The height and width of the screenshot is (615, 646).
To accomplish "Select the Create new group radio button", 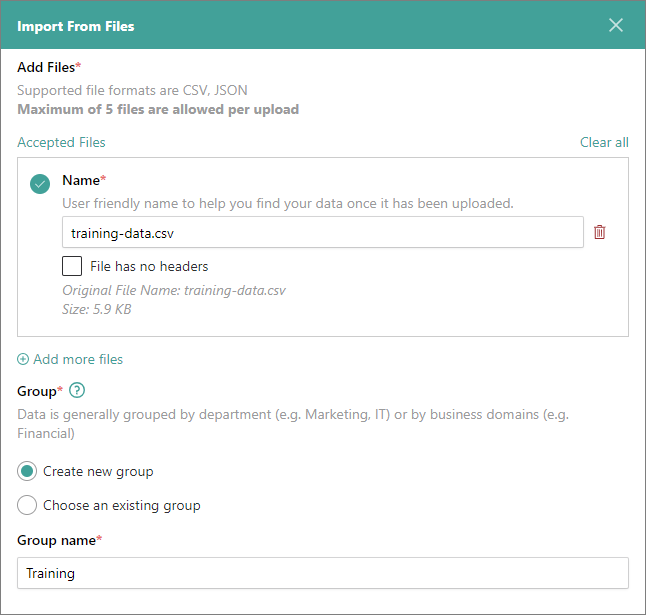I will 27,471.
